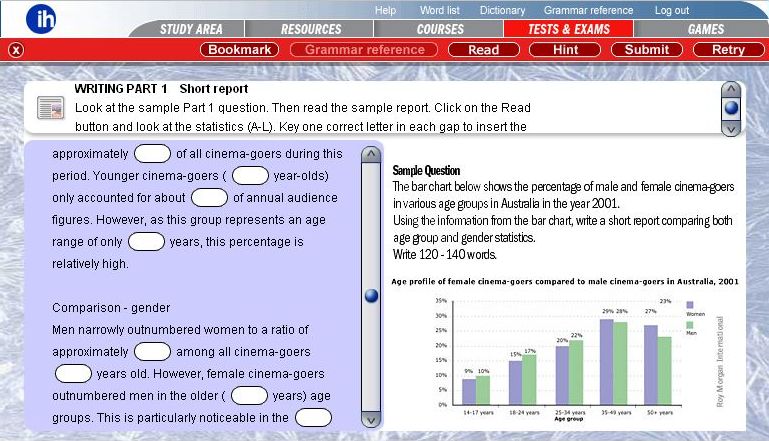Select gap after 'particularly noticeable in the'
Screen dimensions: 769x441
[313, 418]
